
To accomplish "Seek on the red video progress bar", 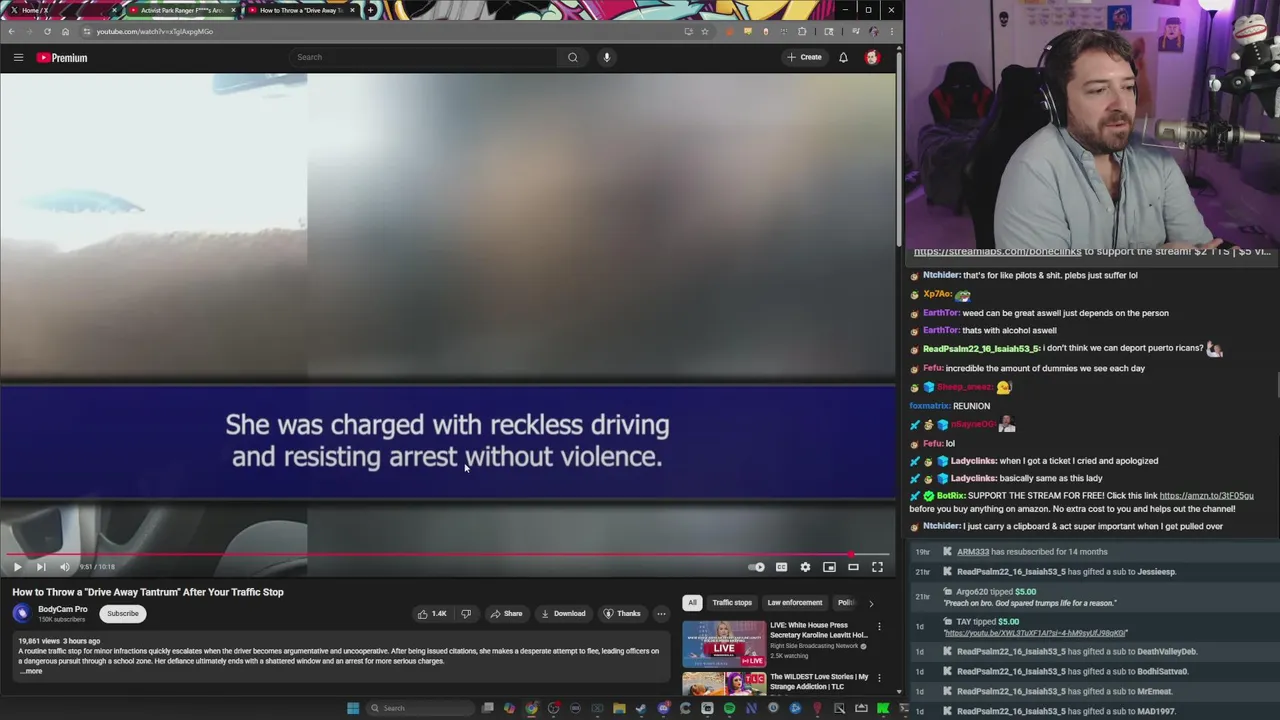I will pos(447,554).
